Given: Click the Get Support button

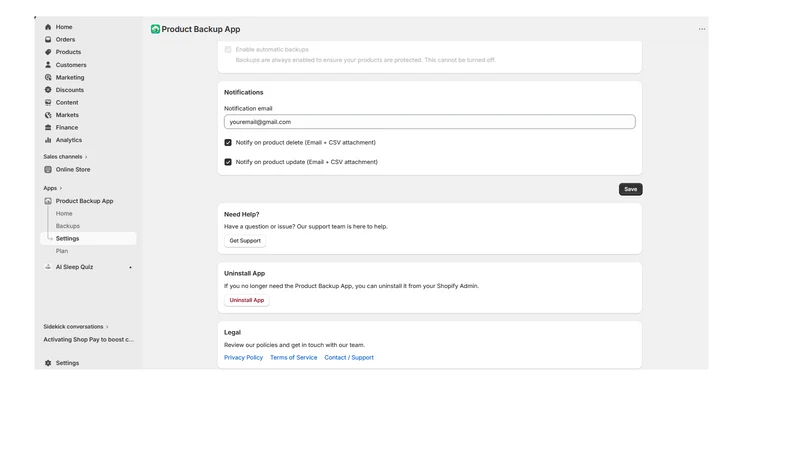Looking at the screenshot, I should pyautogui.click(x=245, y=241).
